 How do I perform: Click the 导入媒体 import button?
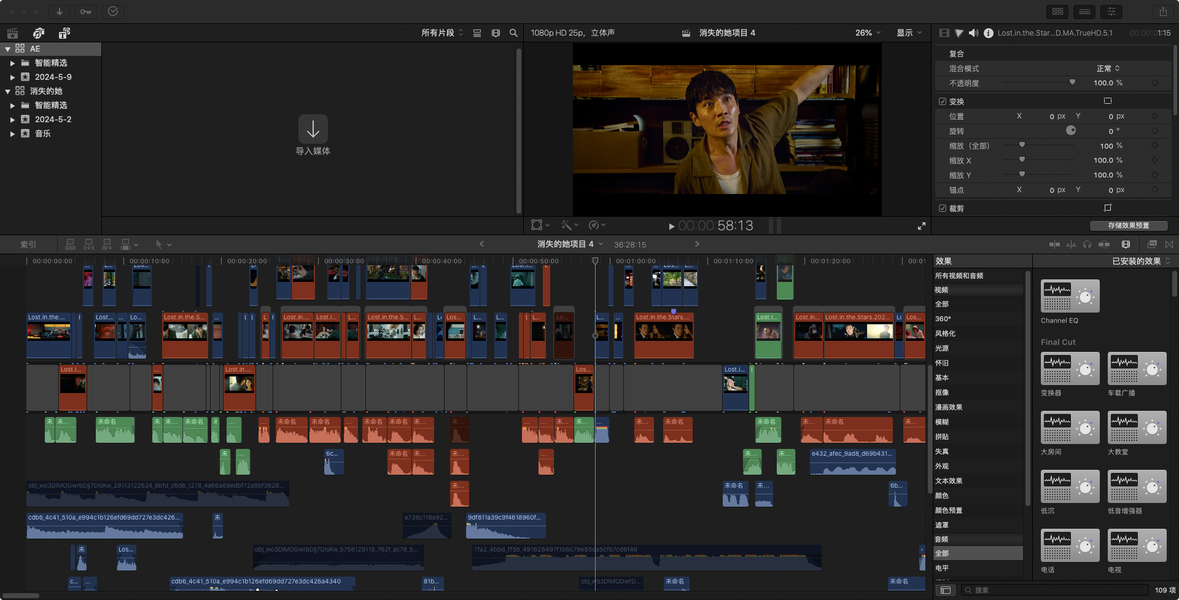coord(313,135)
